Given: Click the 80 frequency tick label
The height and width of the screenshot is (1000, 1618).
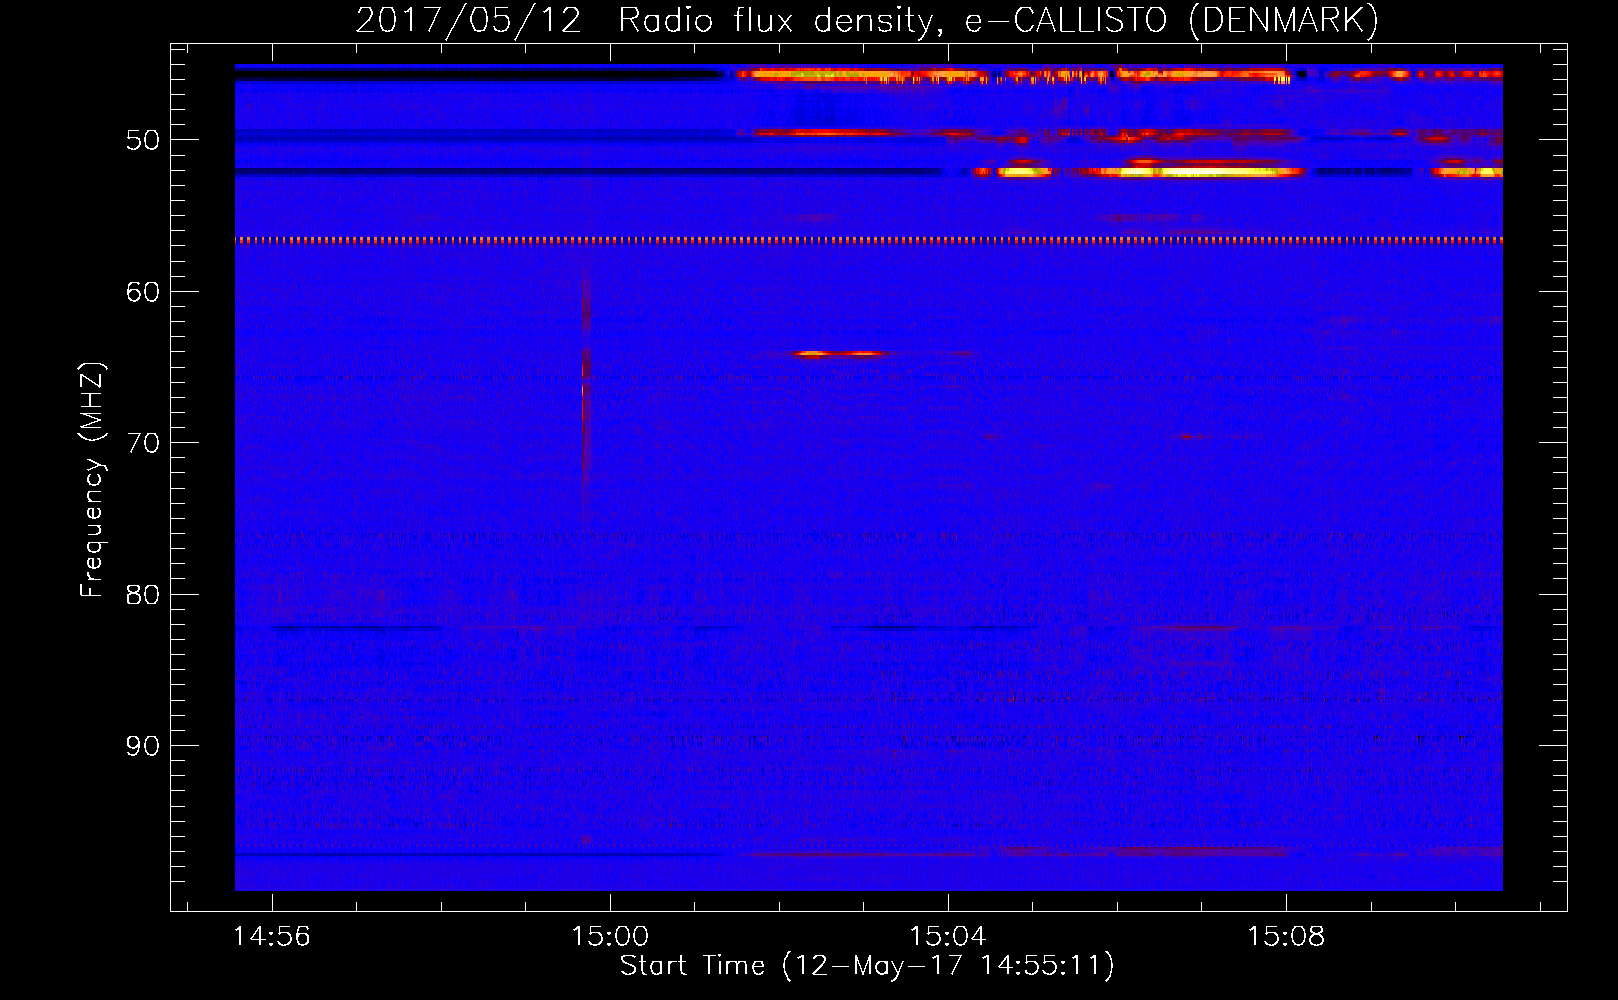Looking at the screenshot, I should [143, 595].
